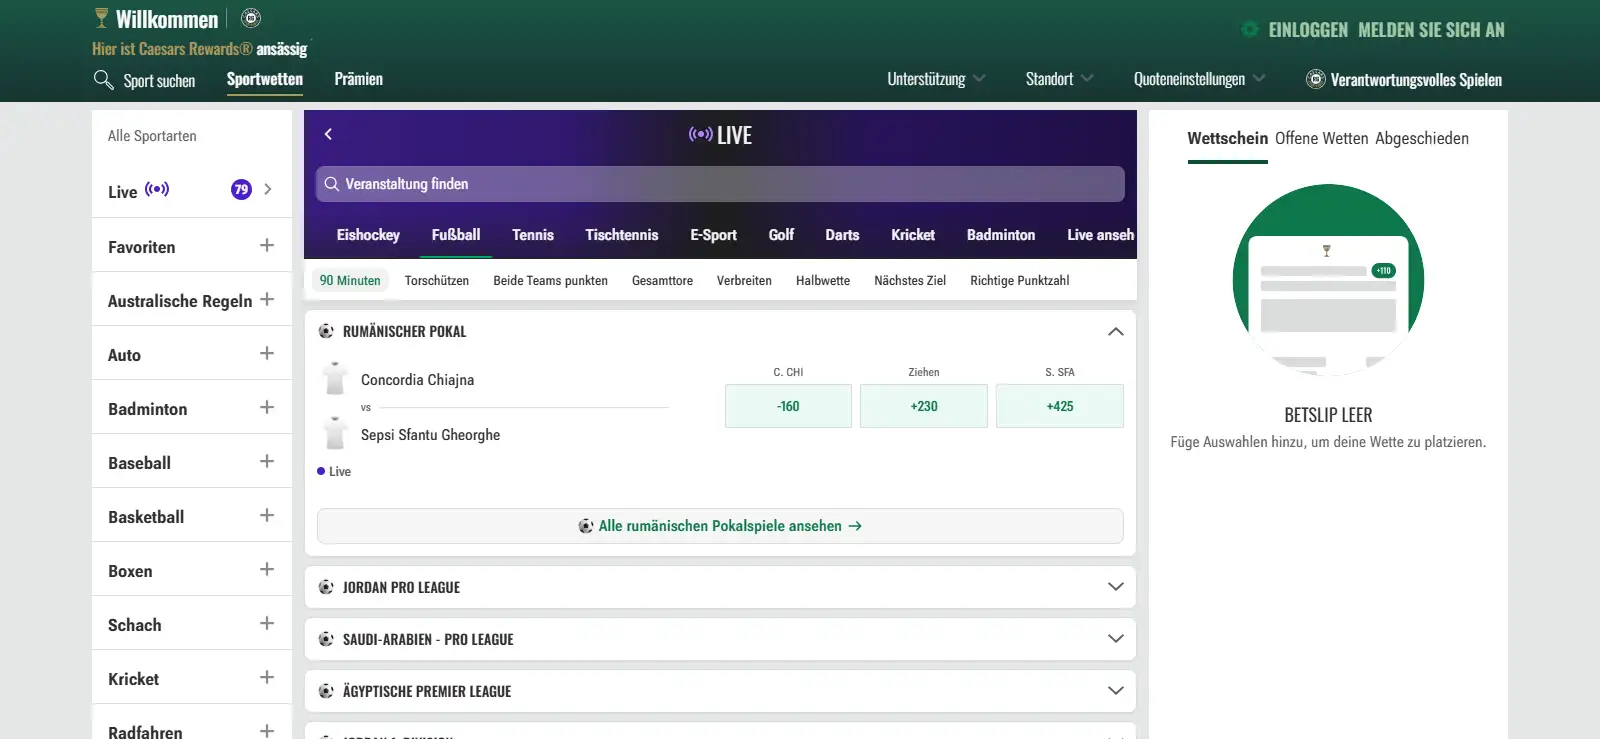
Task: Go back using the left arrow in LIVE header
Action: pyautogui.click(x=328, y=134)
